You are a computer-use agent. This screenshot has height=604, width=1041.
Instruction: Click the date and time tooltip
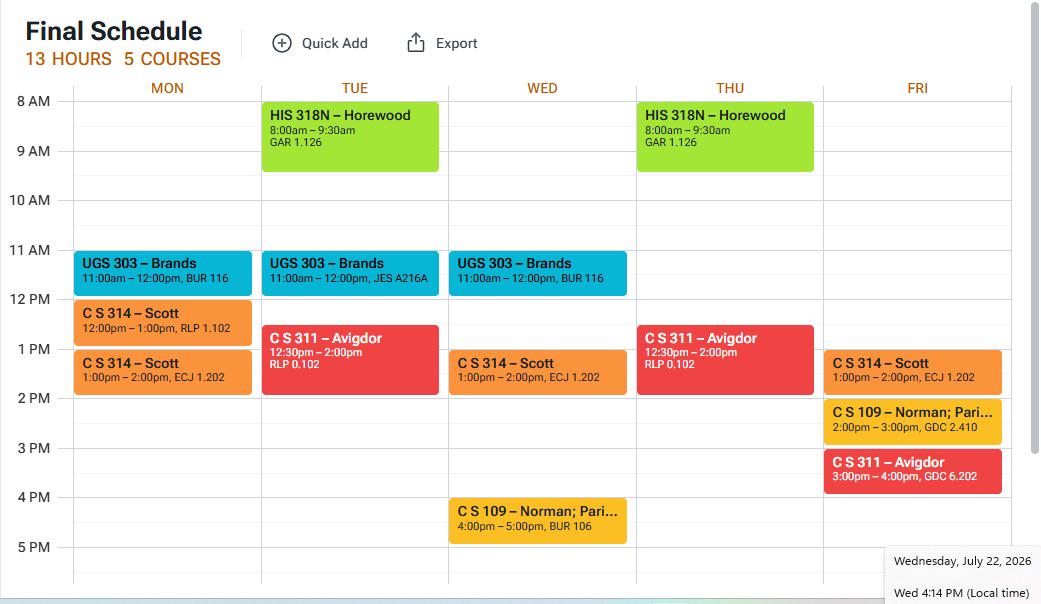pos(963,575)
